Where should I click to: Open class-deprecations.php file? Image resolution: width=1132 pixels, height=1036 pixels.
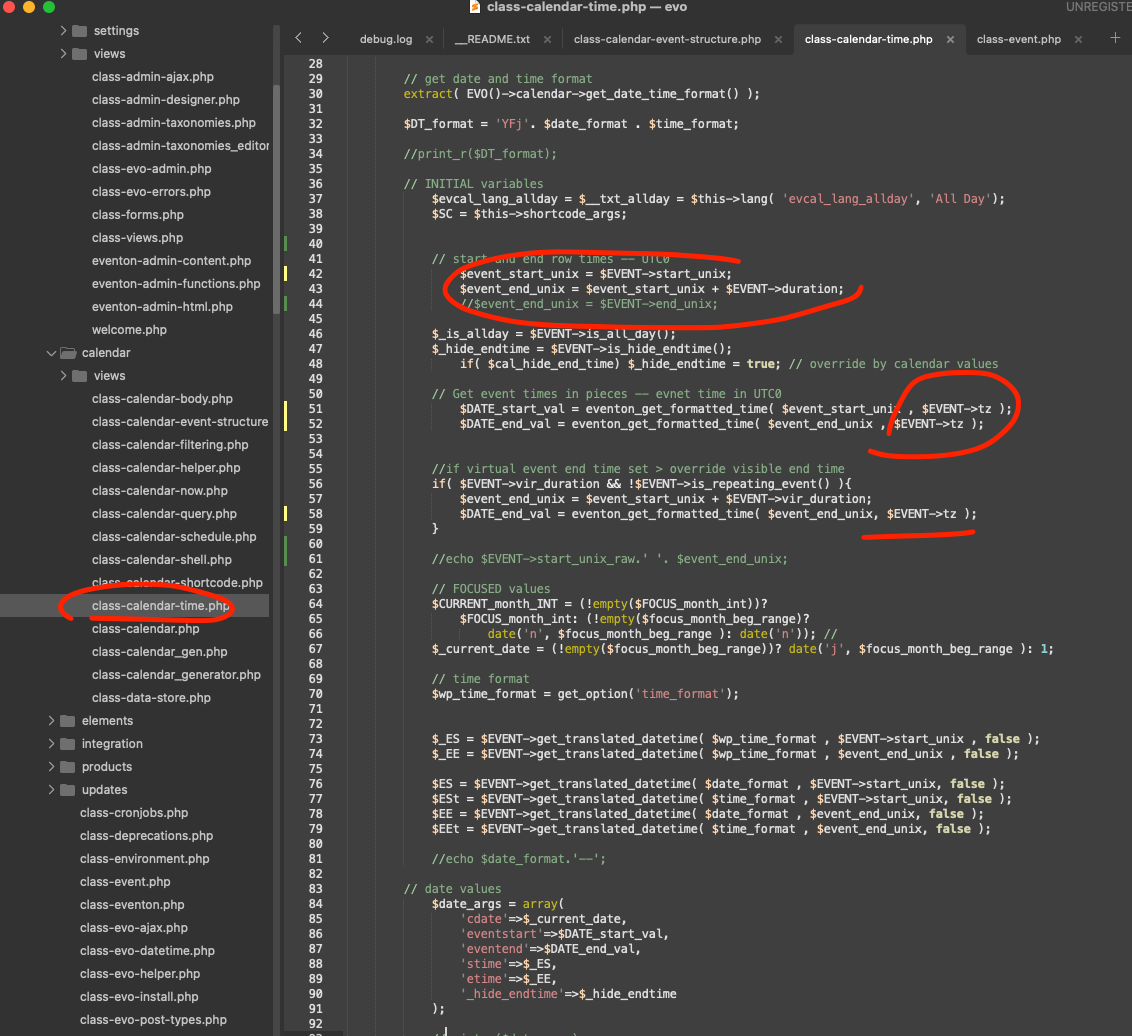(x=146, y=836)
